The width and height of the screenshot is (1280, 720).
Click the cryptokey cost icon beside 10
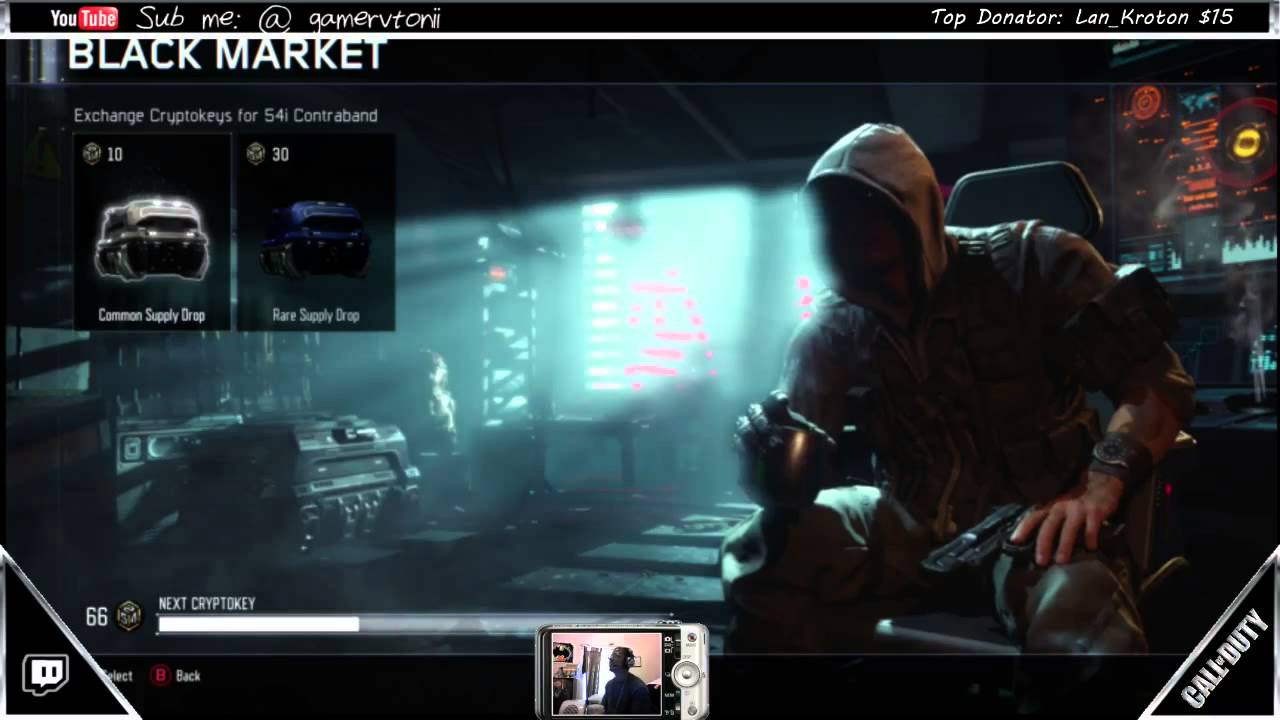coord(91,154)
